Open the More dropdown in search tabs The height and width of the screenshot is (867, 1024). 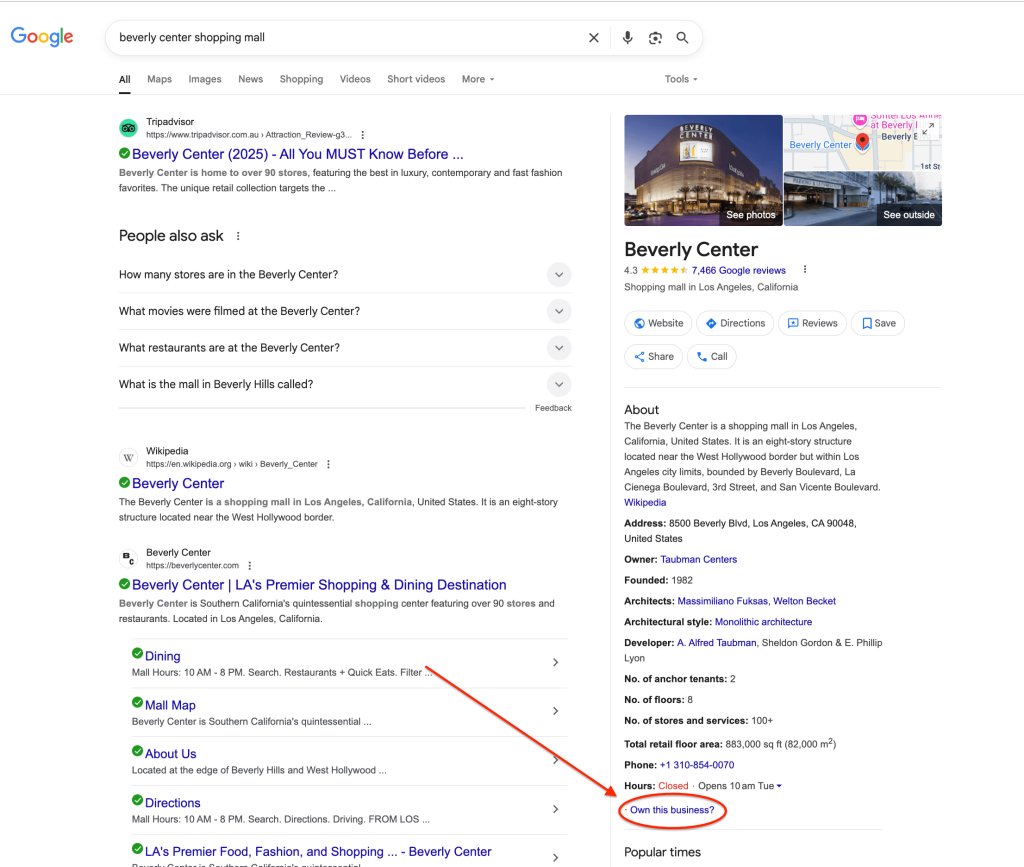pyautogui.click(x=477, y=79)
